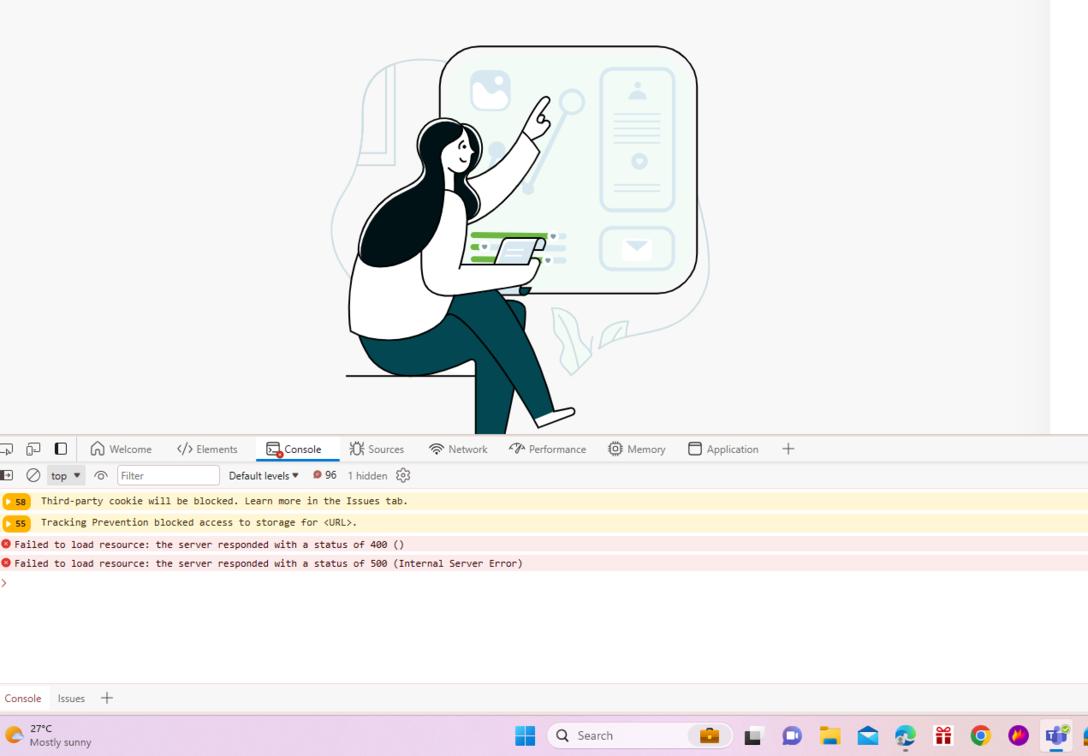Click the 96 issues counter badge

click(325, 476)
